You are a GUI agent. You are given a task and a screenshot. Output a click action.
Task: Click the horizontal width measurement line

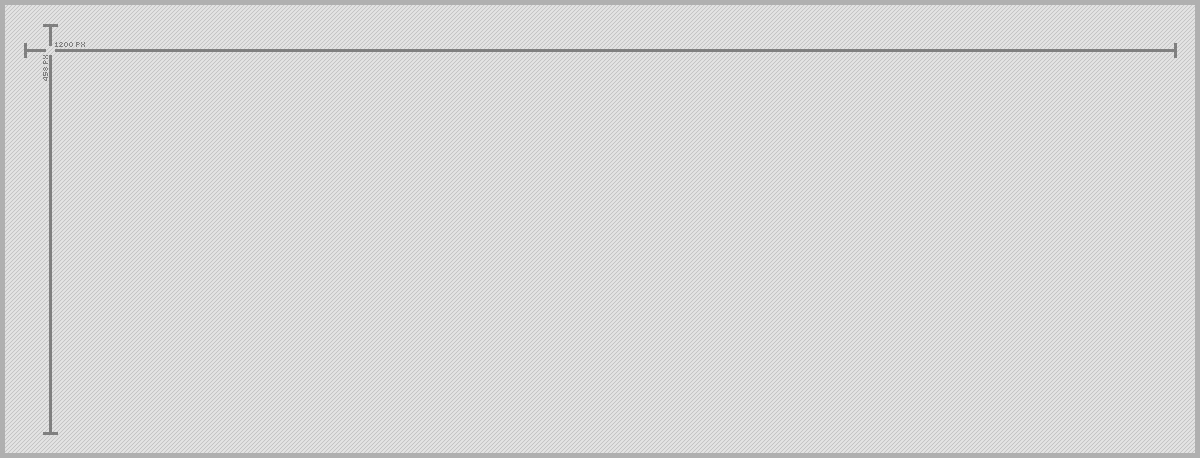pos(614,50)
